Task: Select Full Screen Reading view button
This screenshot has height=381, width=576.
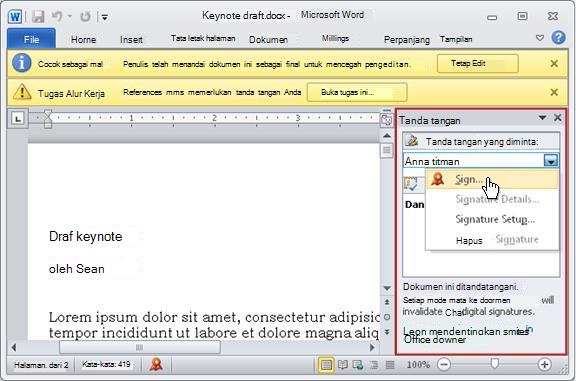Action: (x=342, y=365)
